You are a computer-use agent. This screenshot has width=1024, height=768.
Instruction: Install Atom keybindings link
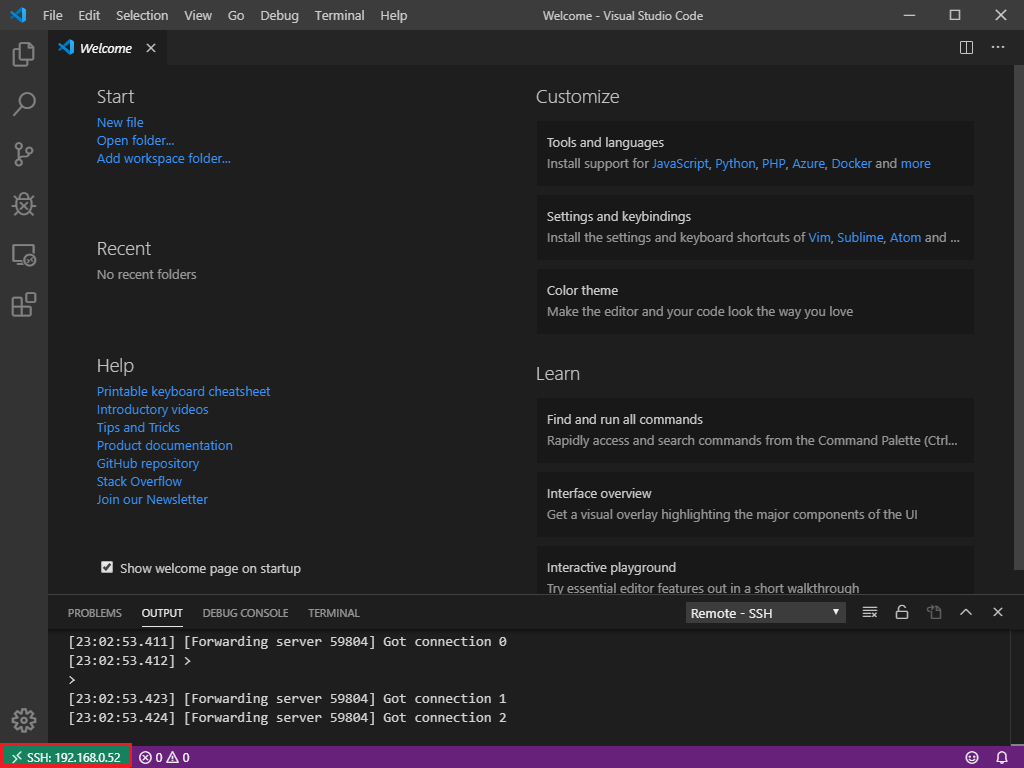pyautogui.click(x=905, y=237)
